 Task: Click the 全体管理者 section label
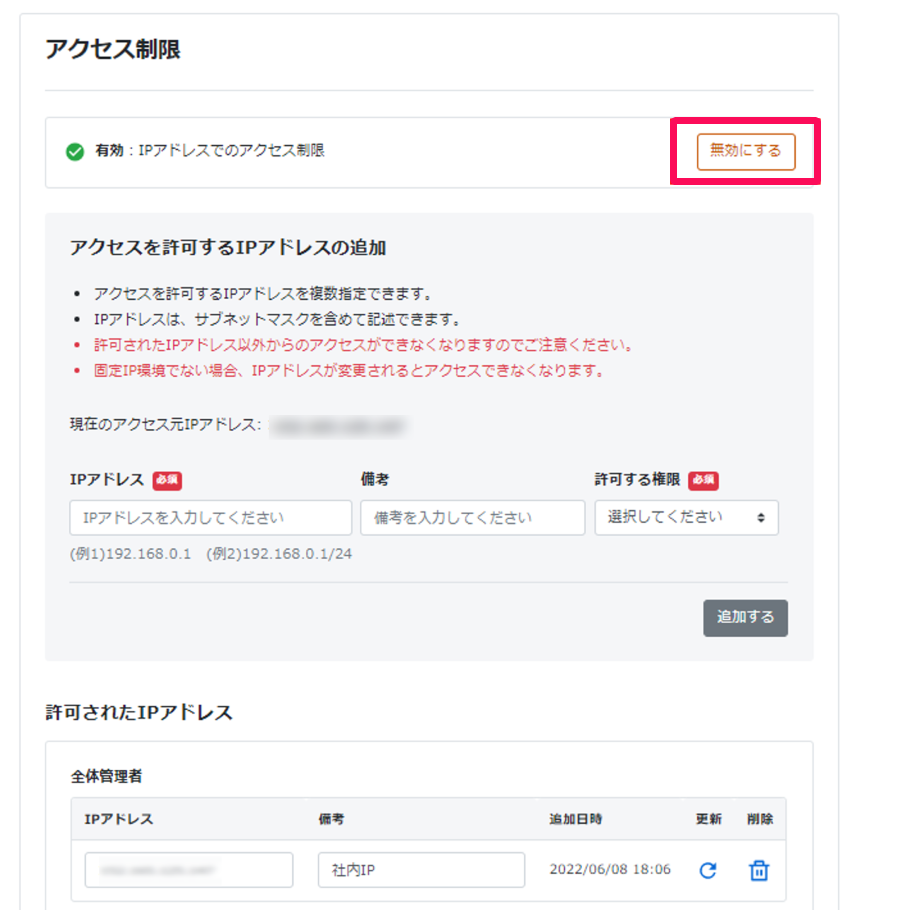pyautogui.click(x=106, y=776)
